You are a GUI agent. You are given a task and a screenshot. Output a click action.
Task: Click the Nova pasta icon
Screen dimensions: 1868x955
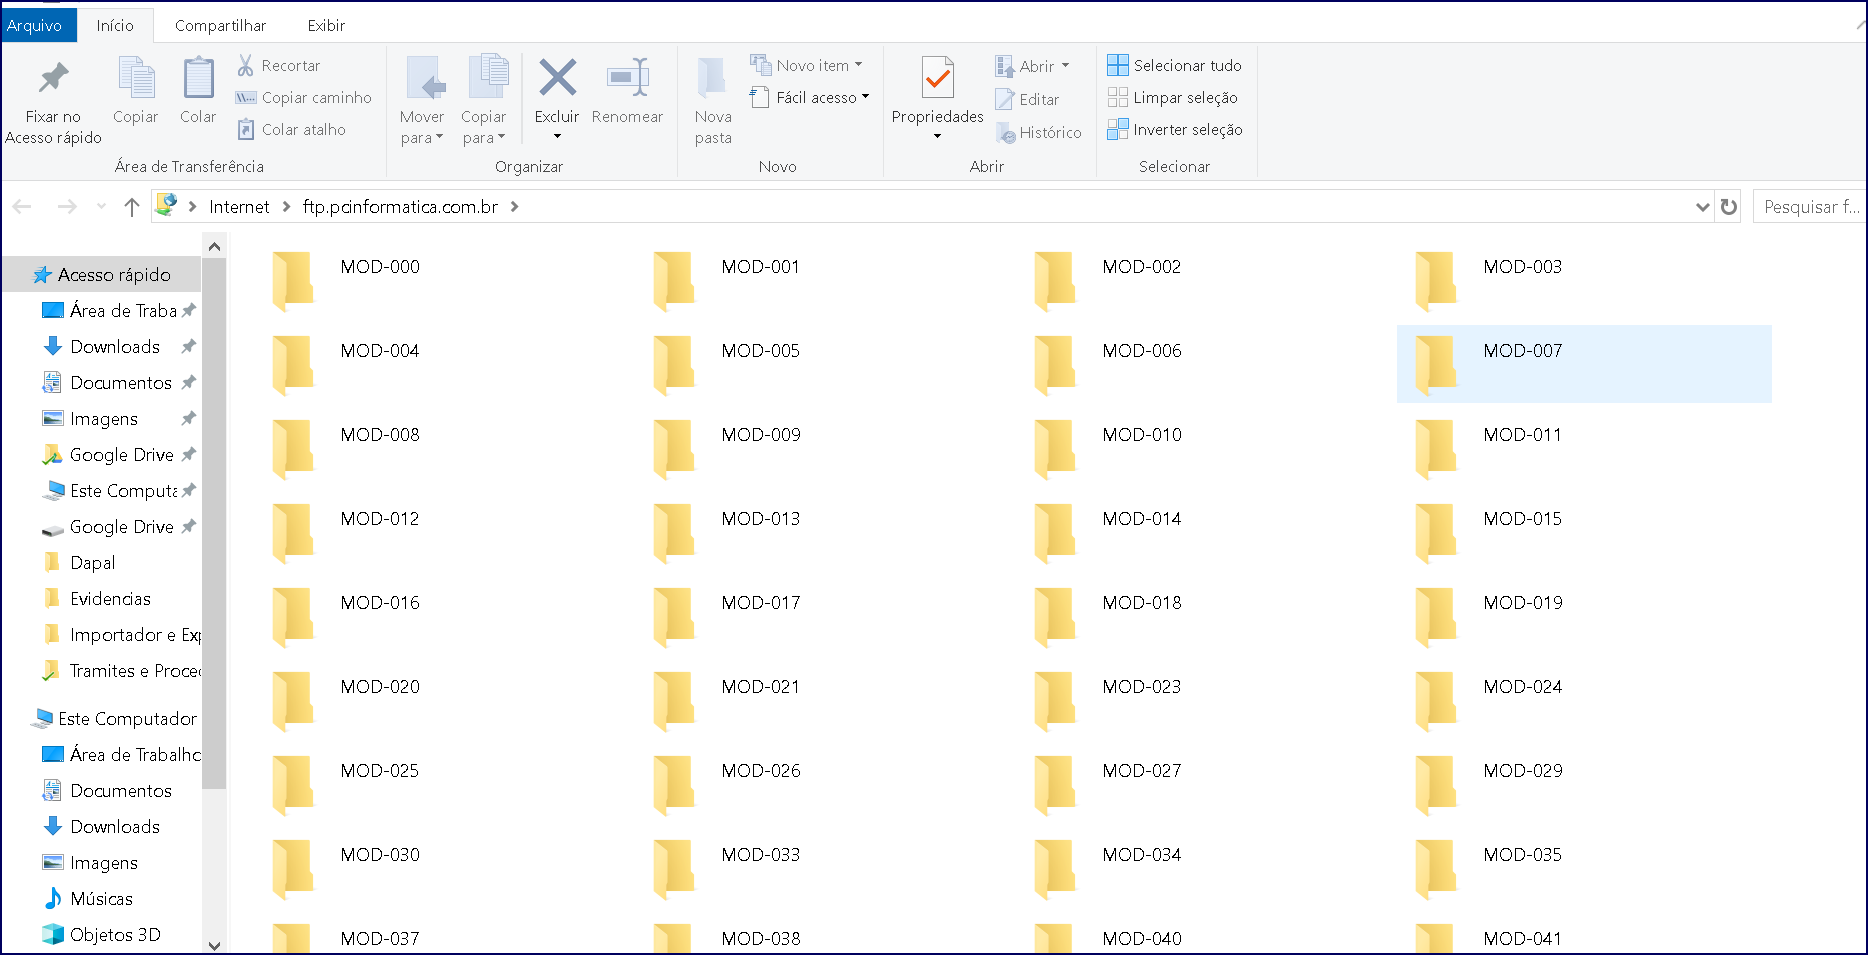coord(712,78)
